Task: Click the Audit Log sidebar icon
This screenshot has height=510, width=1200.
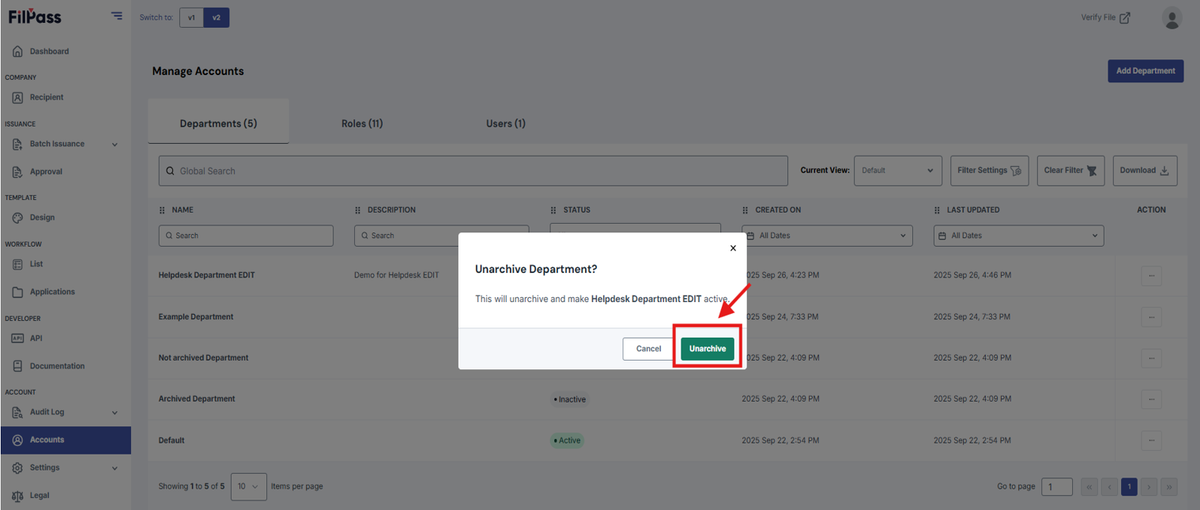Action: (x=18, y=412)
